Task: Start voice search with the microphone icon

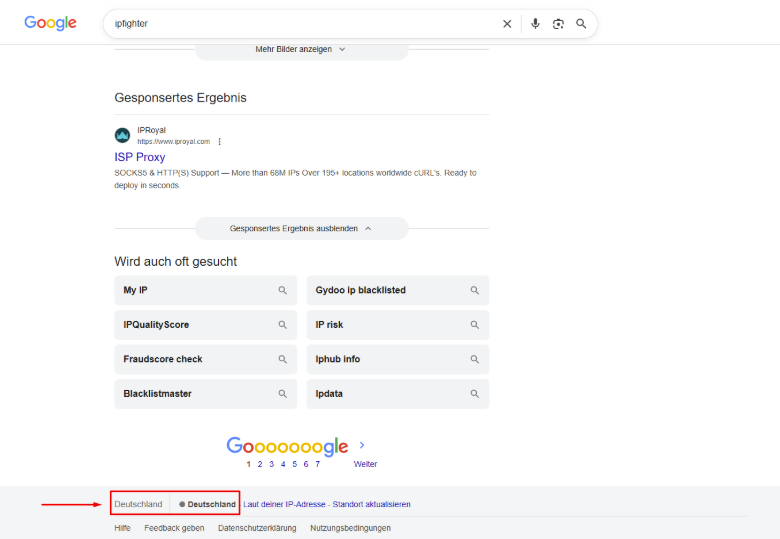Action: click(x=535, y=24)
